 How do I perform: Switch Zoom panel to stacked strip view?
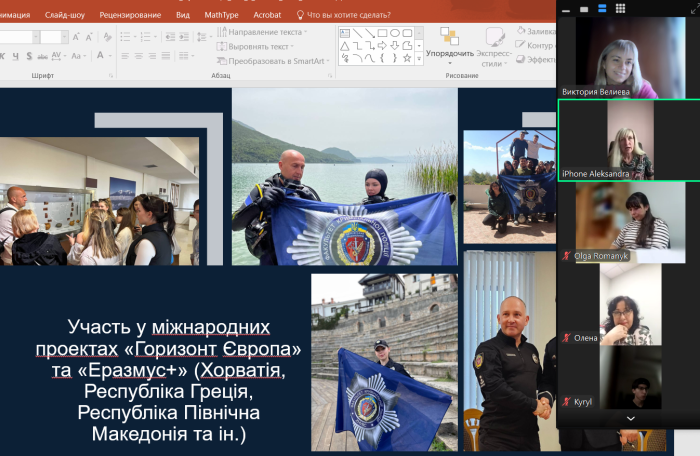pos(602,9)
